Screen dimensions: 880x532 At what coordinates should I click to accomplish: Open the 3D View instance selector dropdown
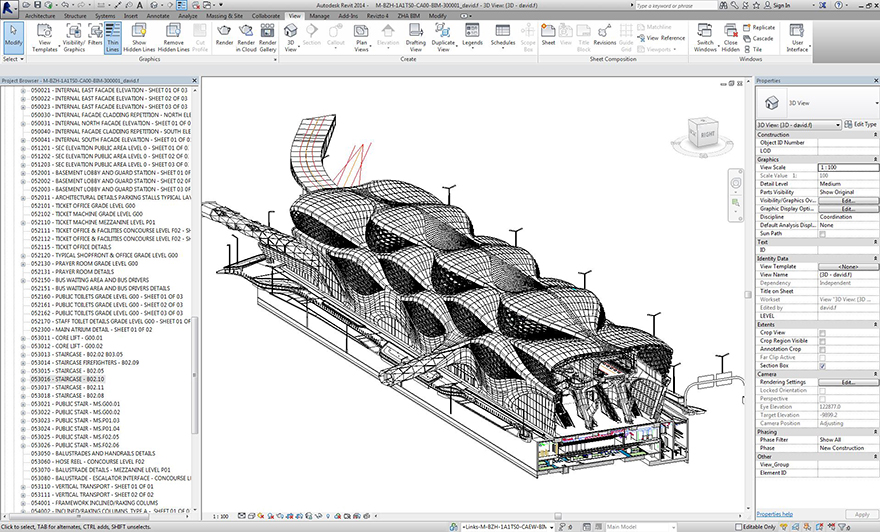tap(799, 125)
